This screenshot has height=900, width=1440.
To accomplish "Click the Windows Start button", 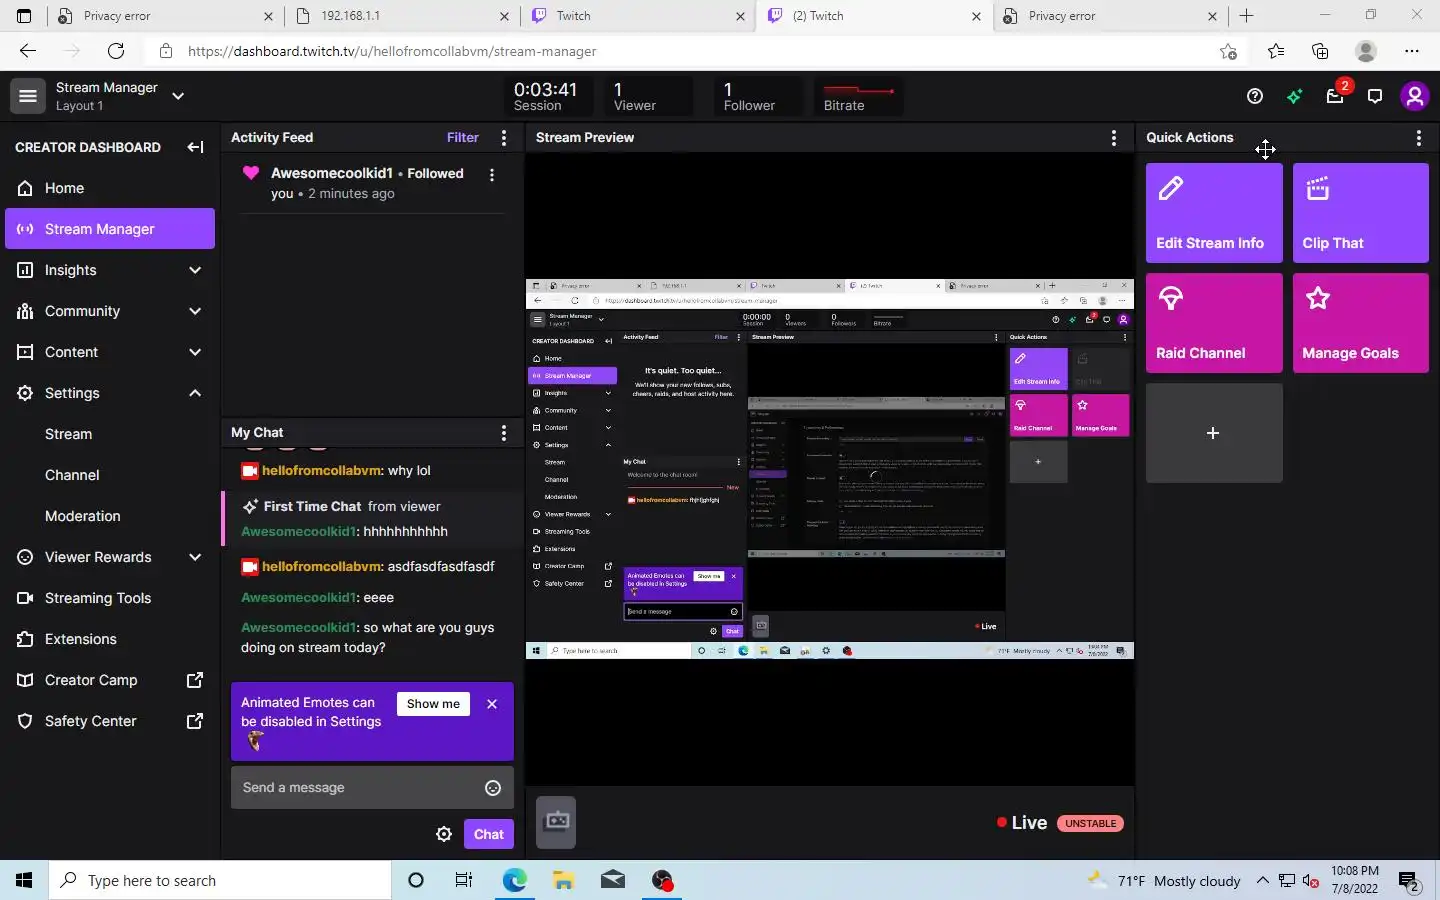I will coord(24,881).
